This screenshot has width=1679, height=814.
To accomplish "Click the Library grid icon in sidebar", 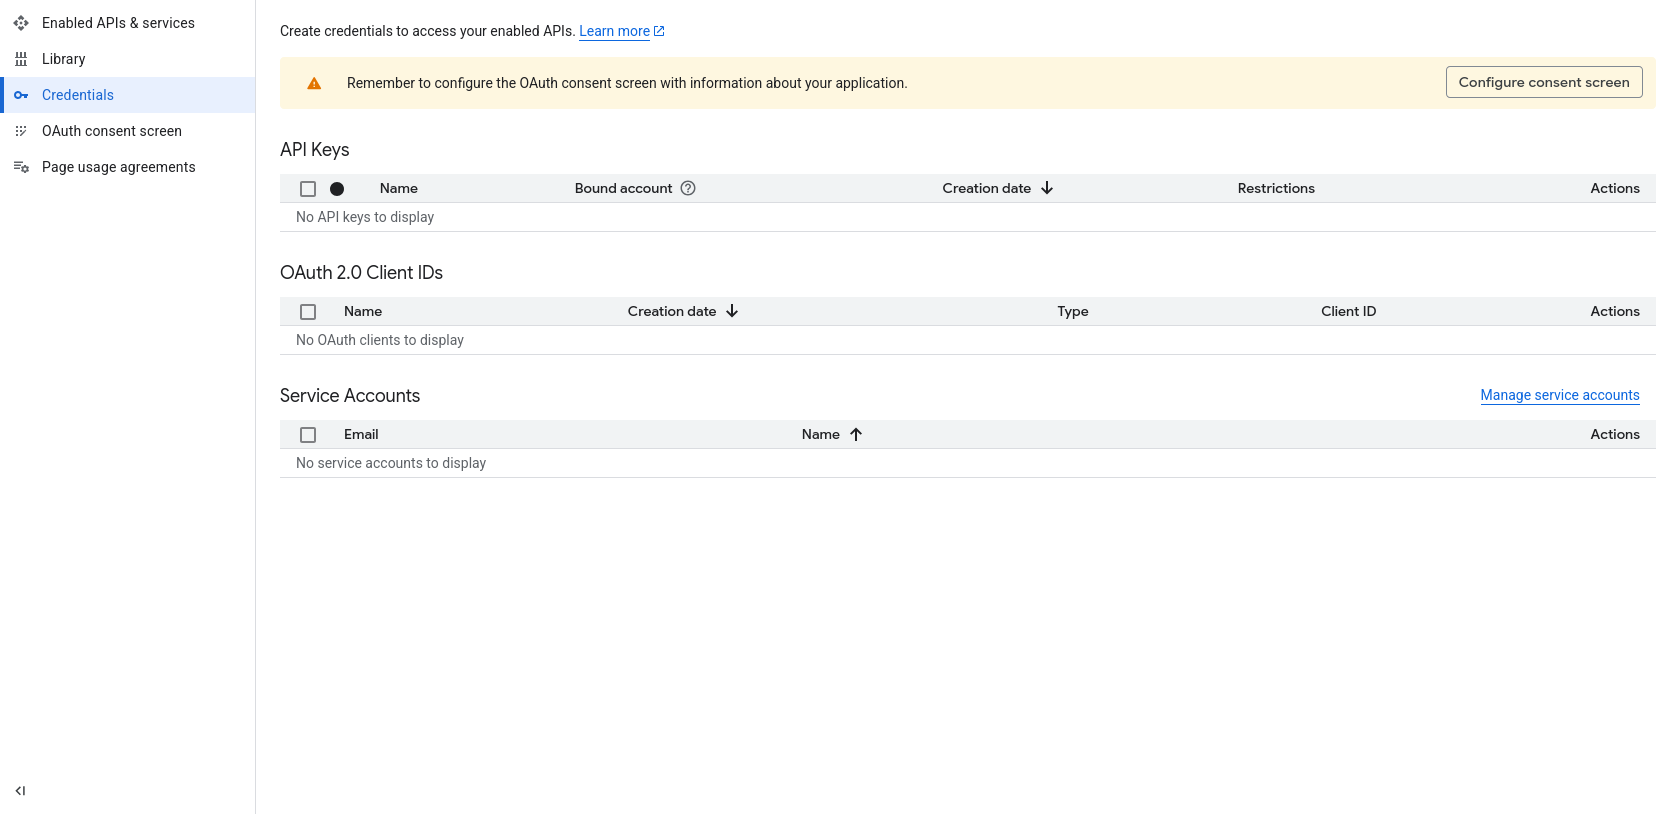I will [21, 59].
